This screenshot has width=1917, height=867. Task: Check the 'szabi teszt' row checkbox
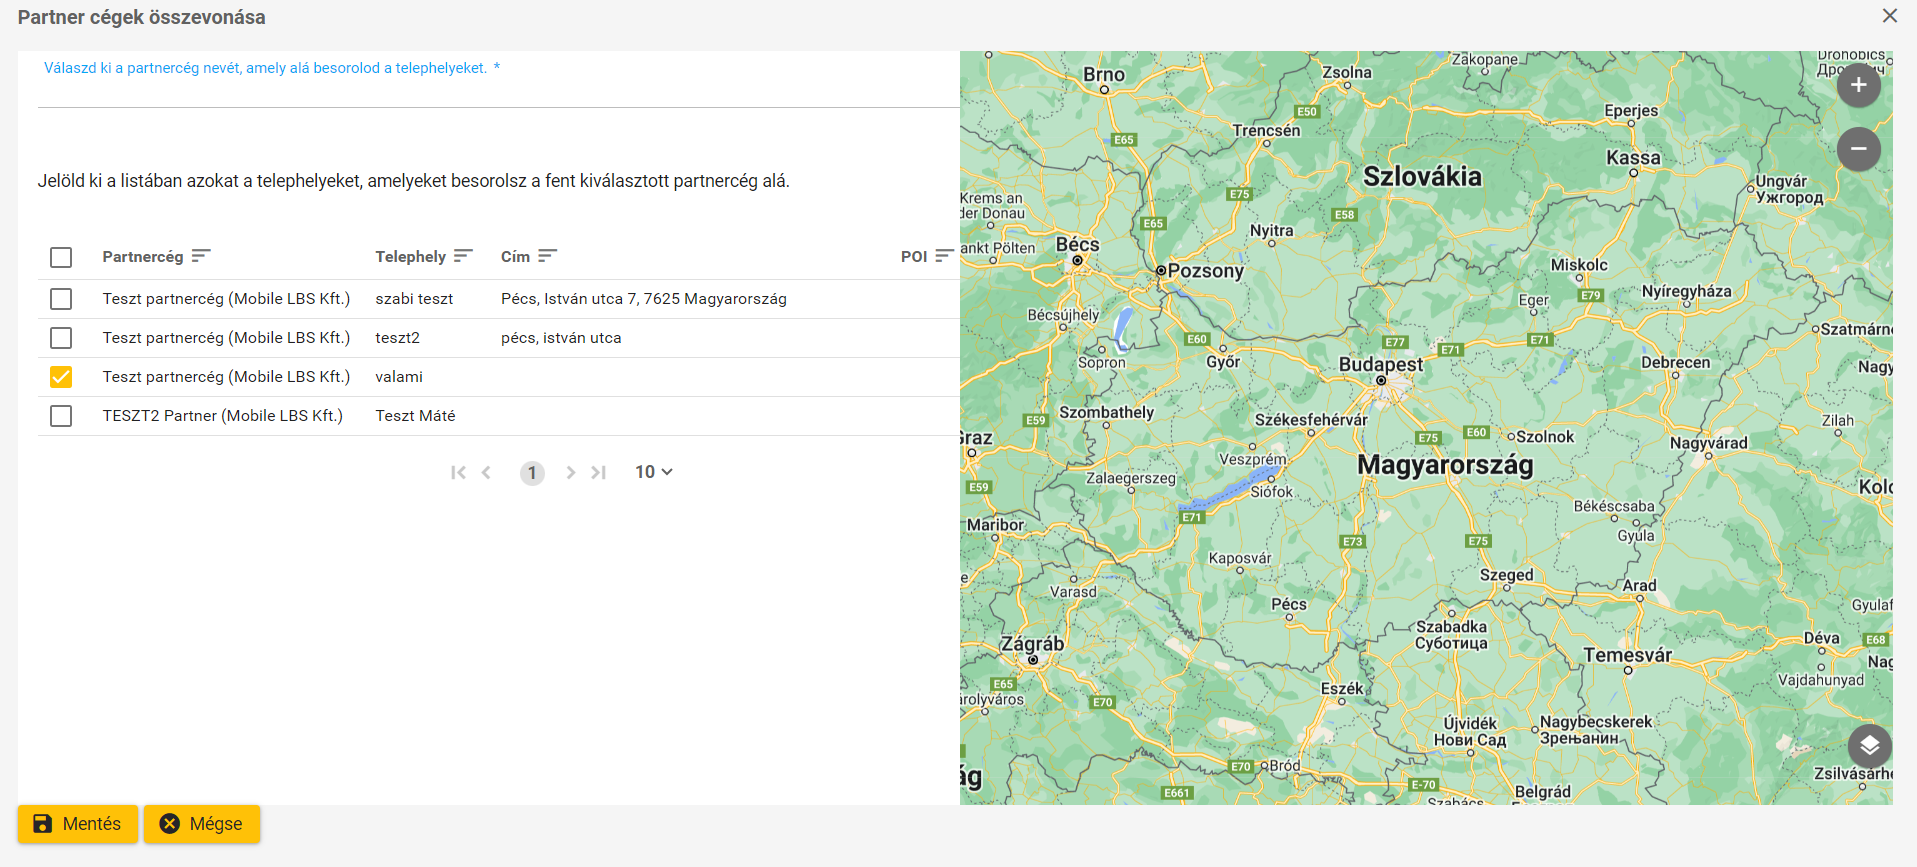point(61,299)
